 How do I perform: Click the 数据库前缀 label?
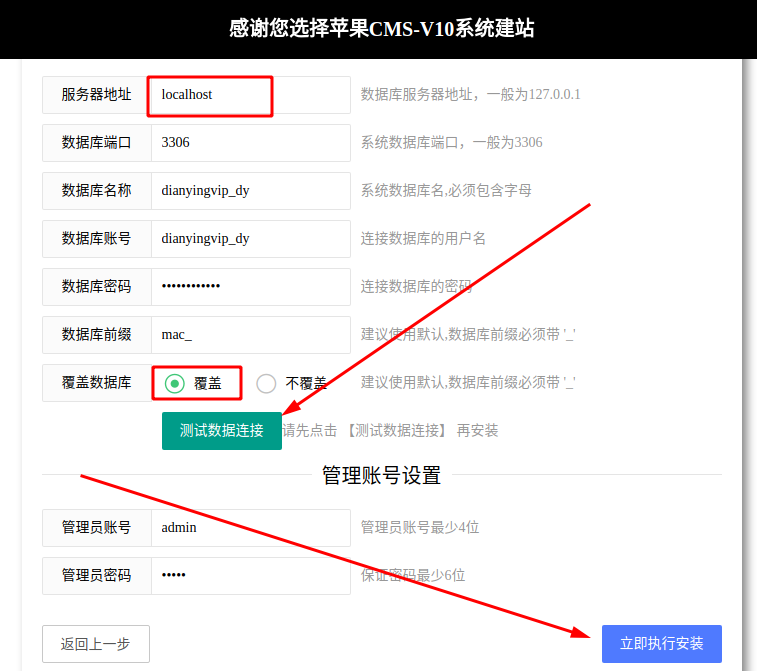click(x=97, y=335)
